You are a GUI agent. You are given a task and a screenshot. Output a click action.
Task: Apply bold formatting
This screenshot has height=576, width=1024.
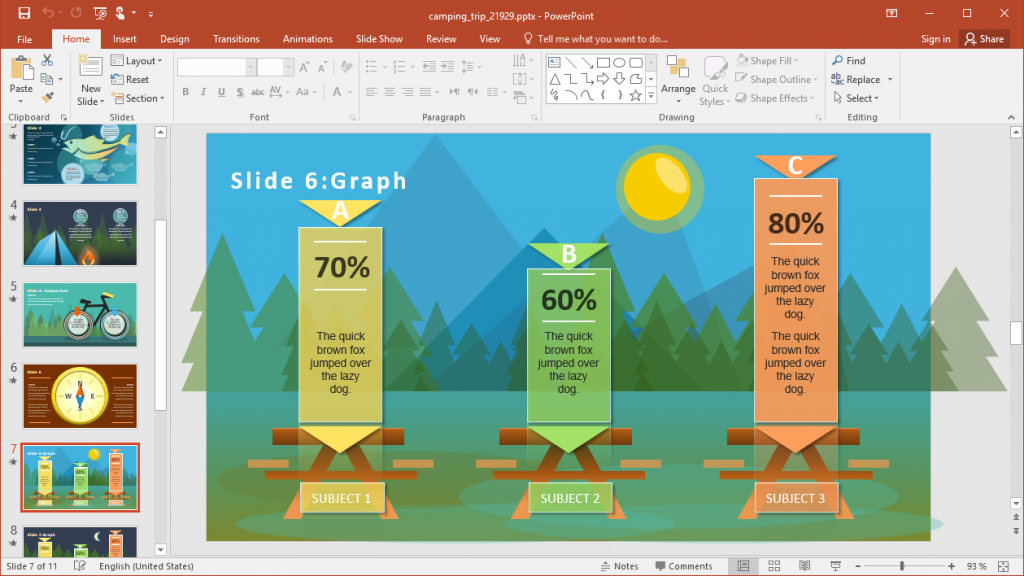click(185, 92)
